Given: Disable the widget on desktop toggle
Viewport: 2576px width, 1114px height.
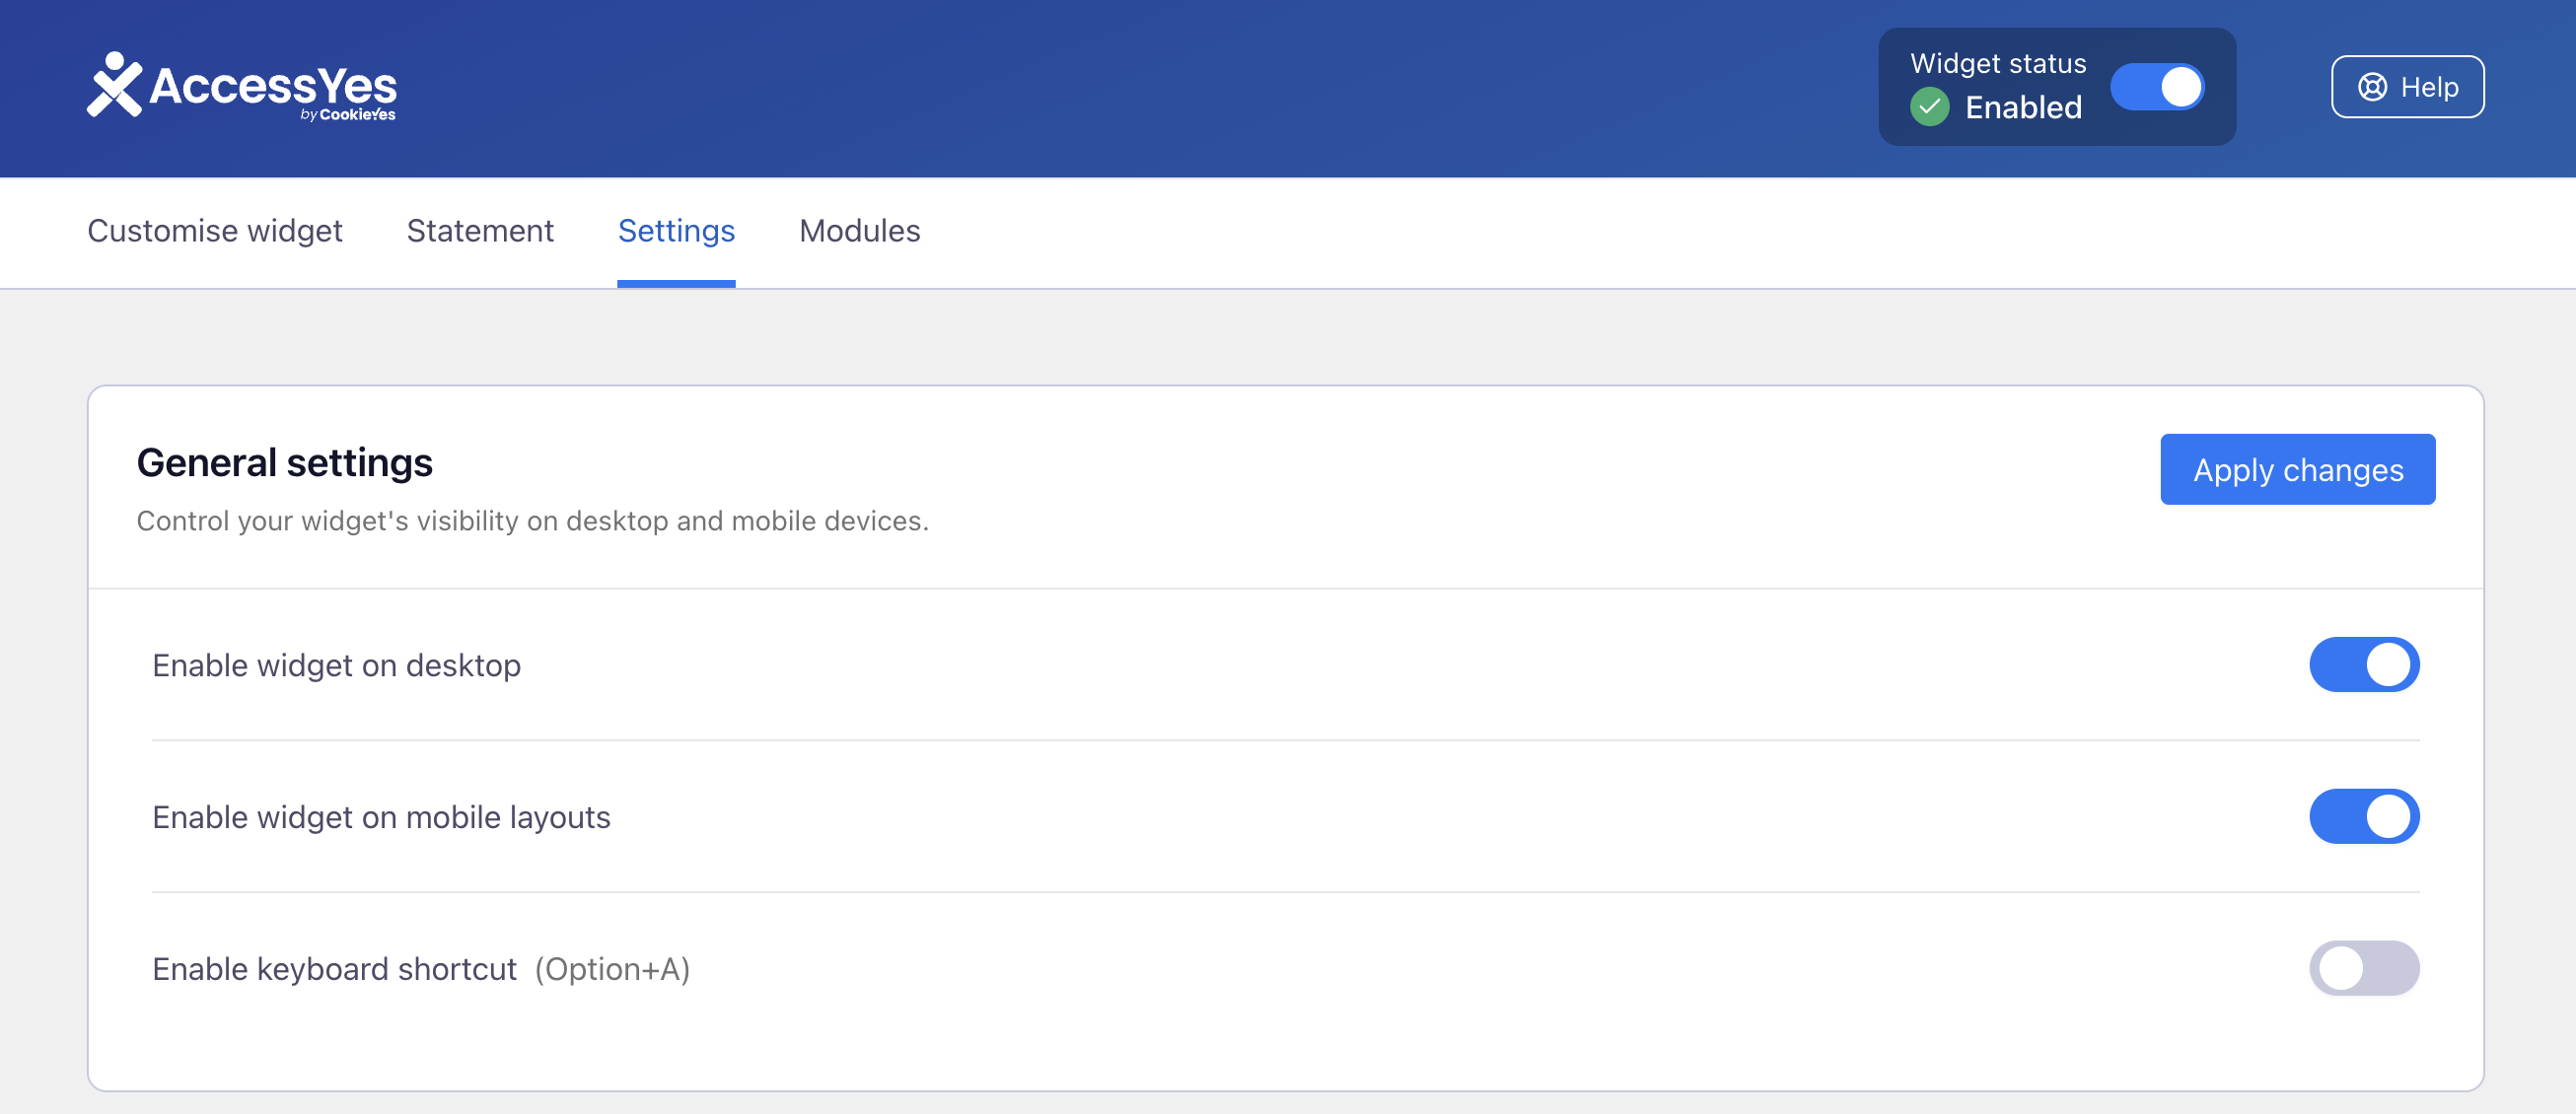Looking at the screenshot, I should [x=2363, y=665].
